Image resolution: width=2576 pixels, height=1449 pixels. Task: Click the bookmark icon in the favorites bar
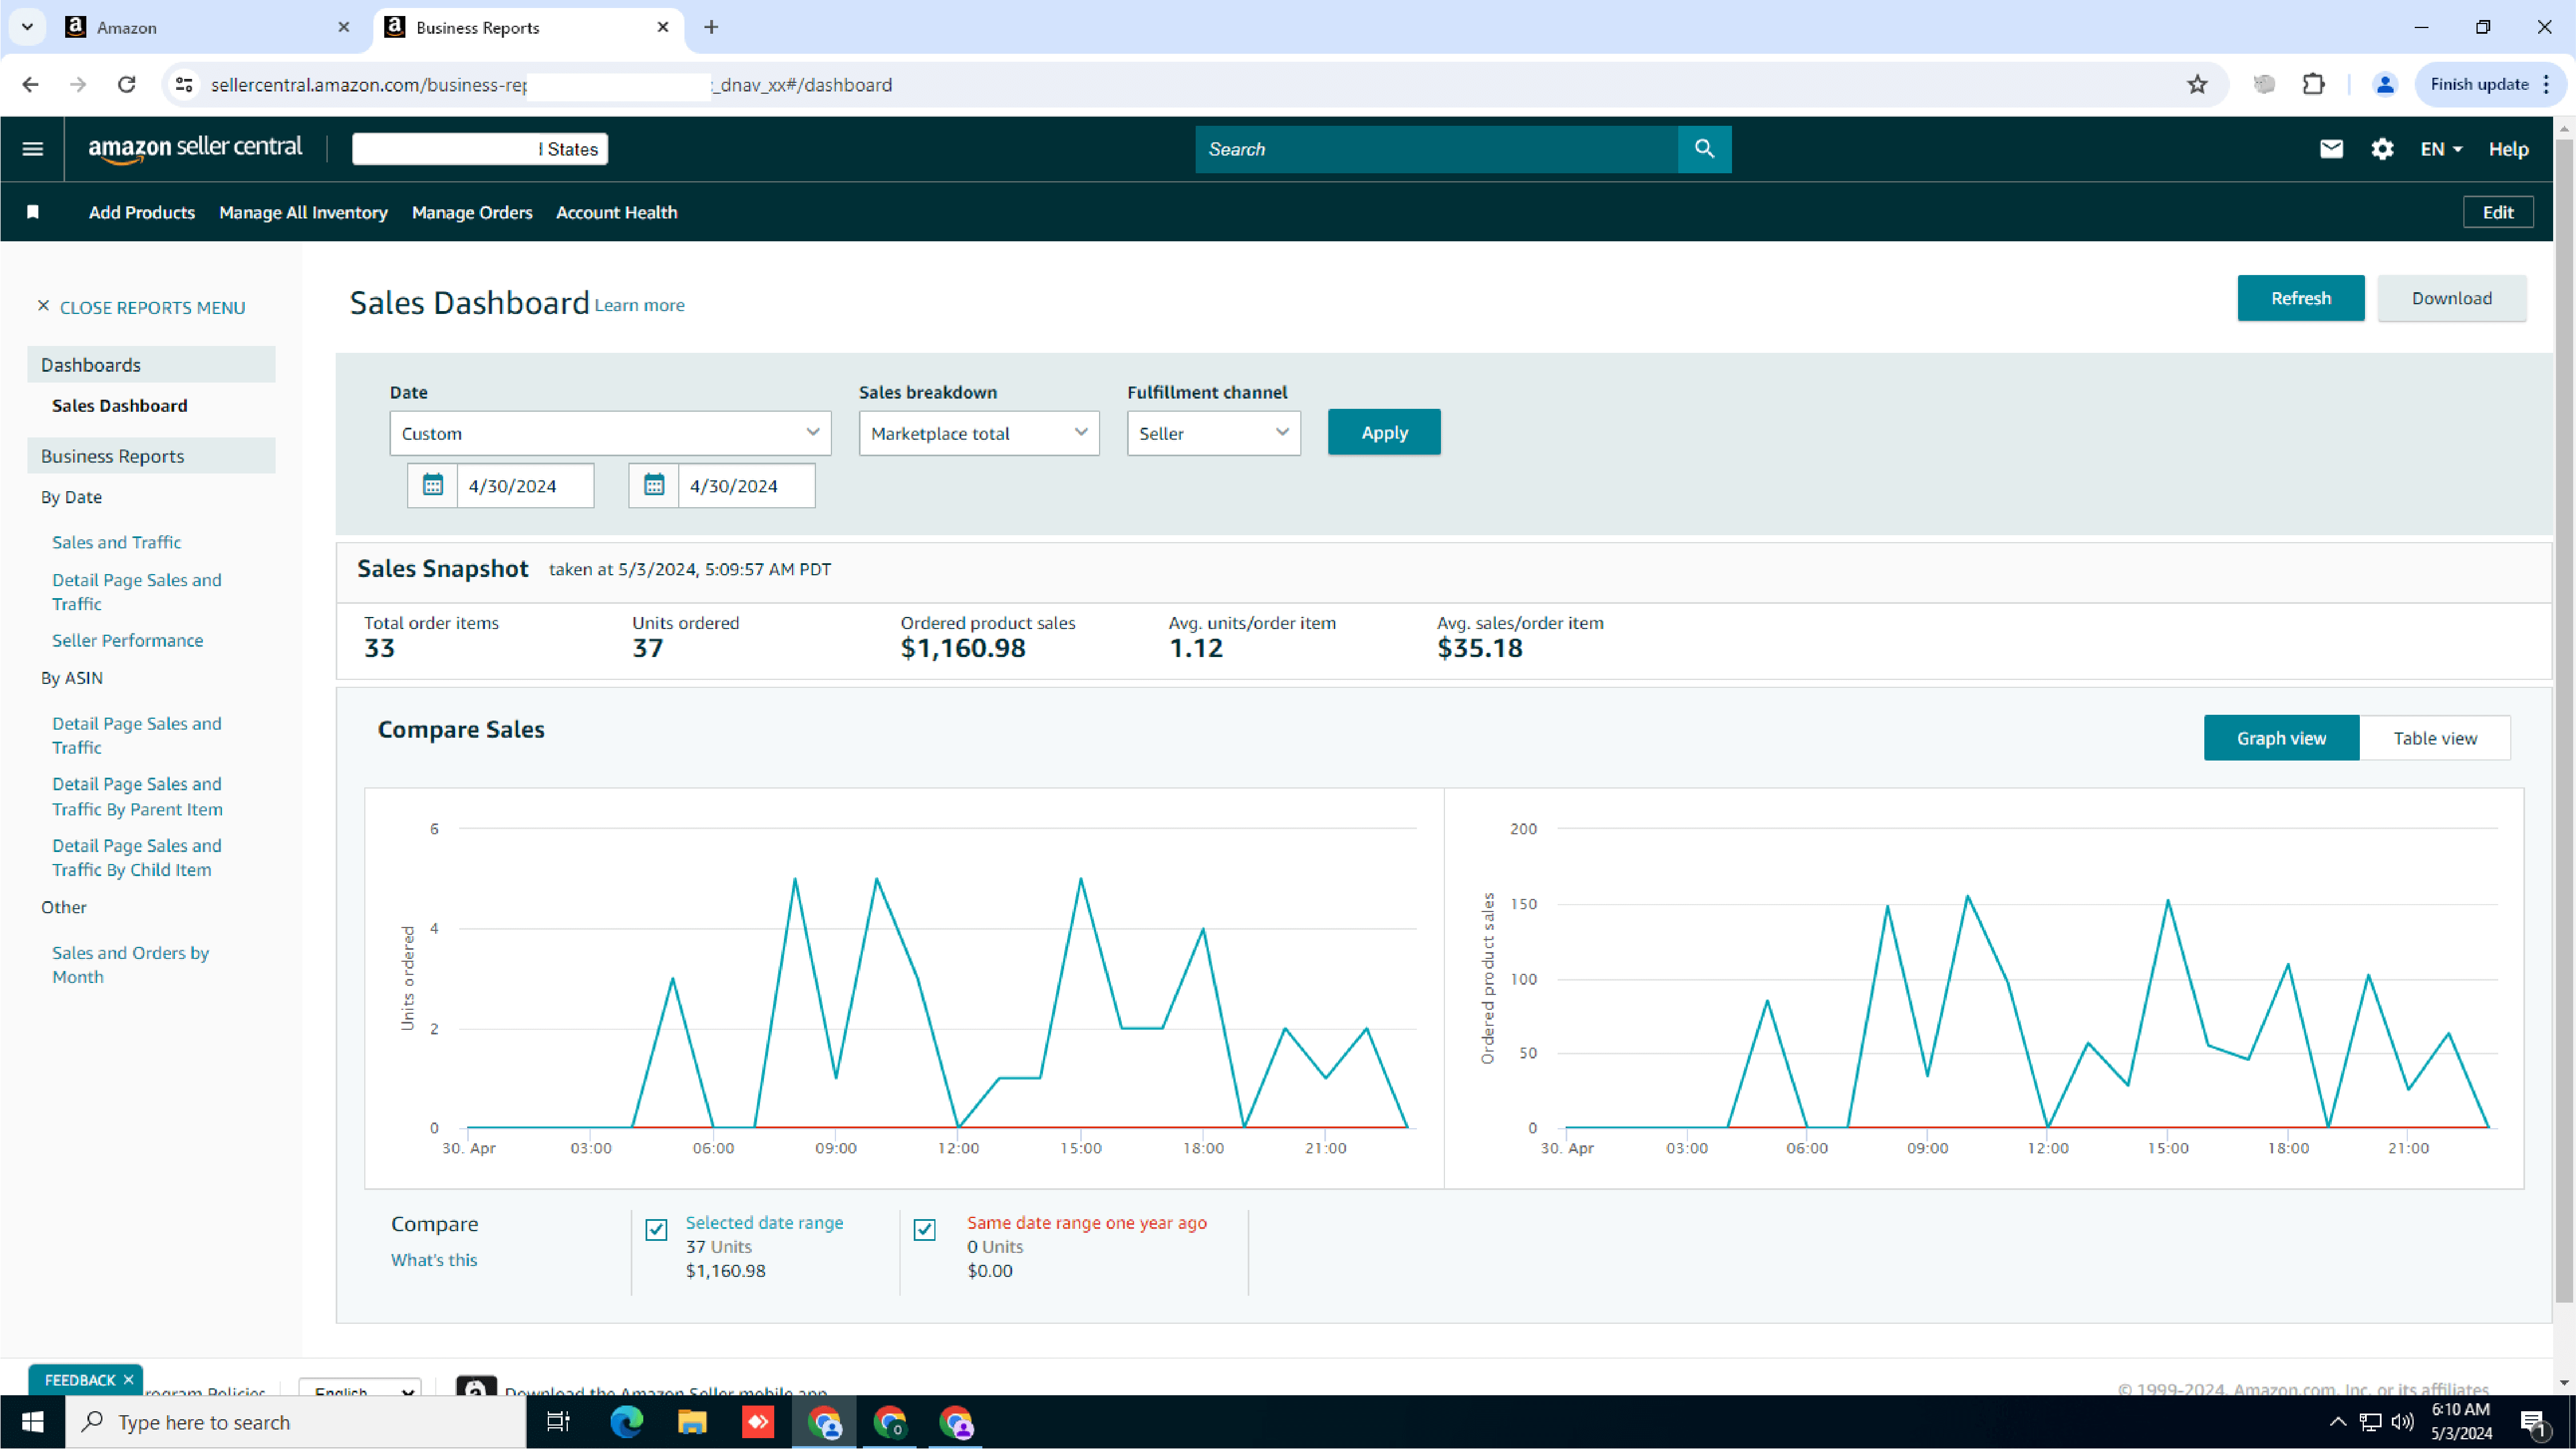[x=33, y=212]
